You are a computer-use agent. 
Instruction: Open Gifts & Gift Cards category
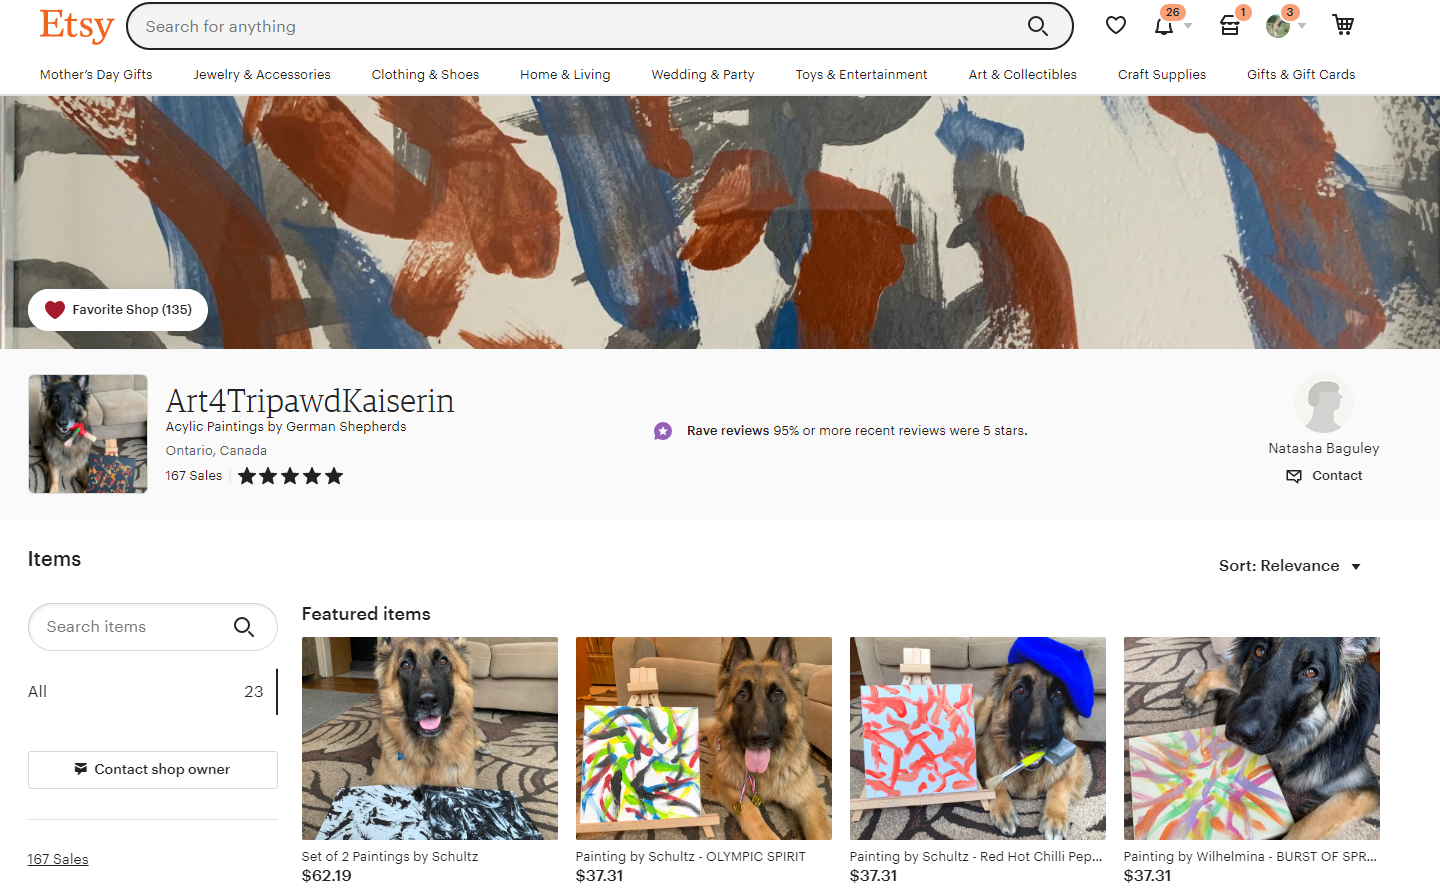coord(1301,74)
